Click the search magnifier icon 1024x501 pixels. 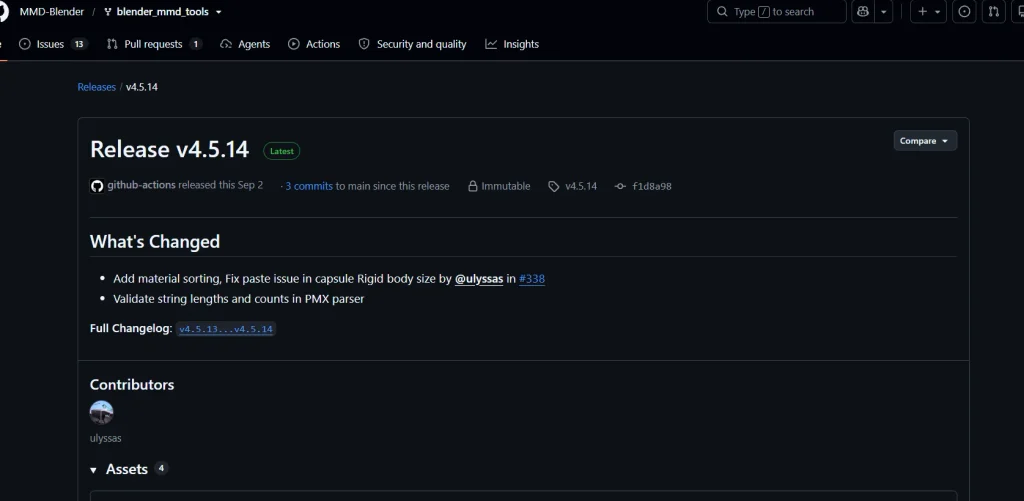click(x=722, y=12)
